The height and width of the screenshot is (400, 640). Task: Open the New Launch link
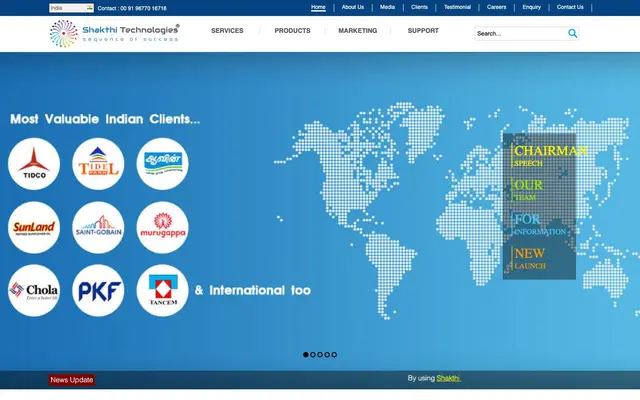[529, 258]
